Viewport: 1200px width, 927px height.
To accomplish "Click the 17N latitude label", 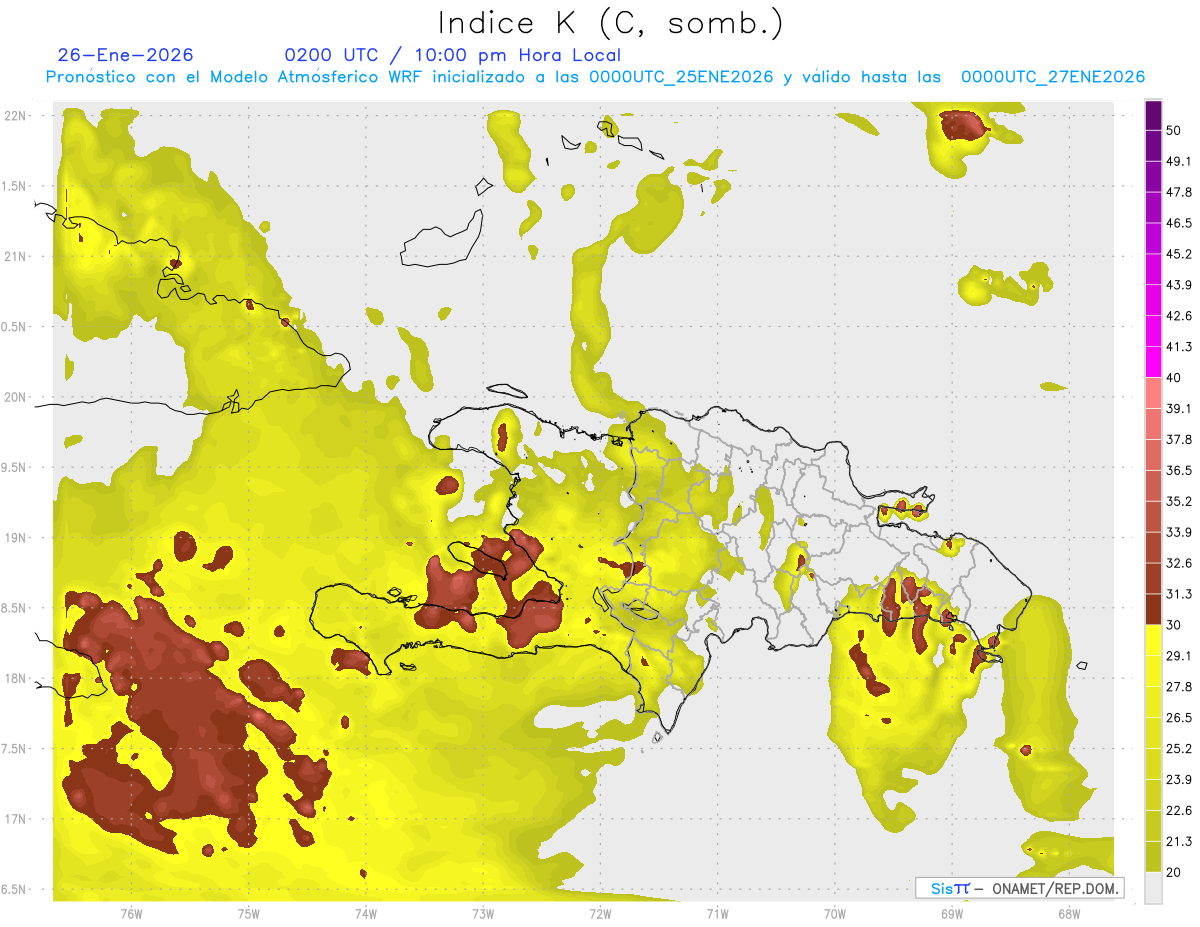I will coord(16,819).
